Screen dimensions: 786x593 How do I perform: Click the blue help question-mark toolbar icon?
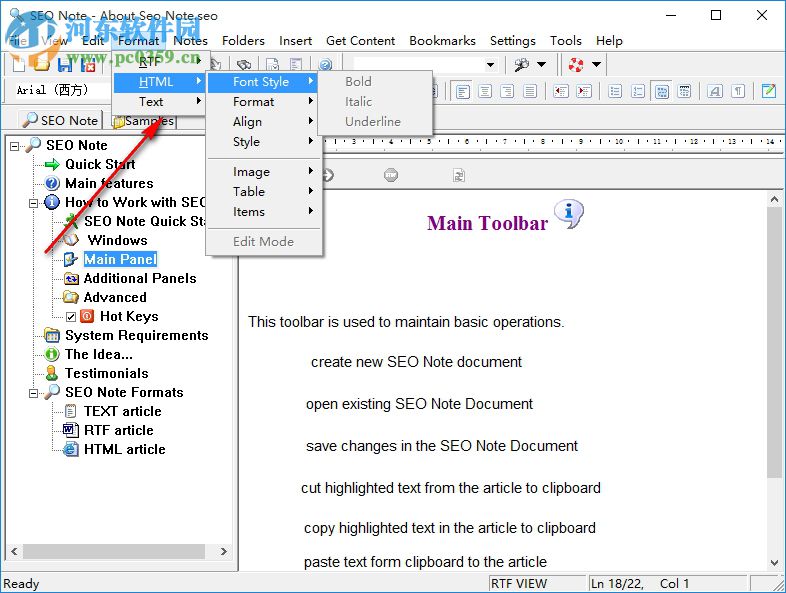[x=325, y=65]
